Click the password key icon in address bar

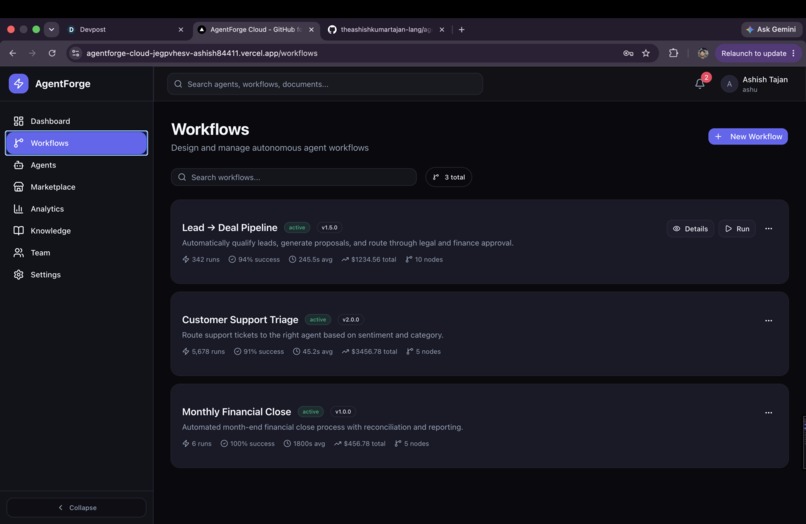628,53
